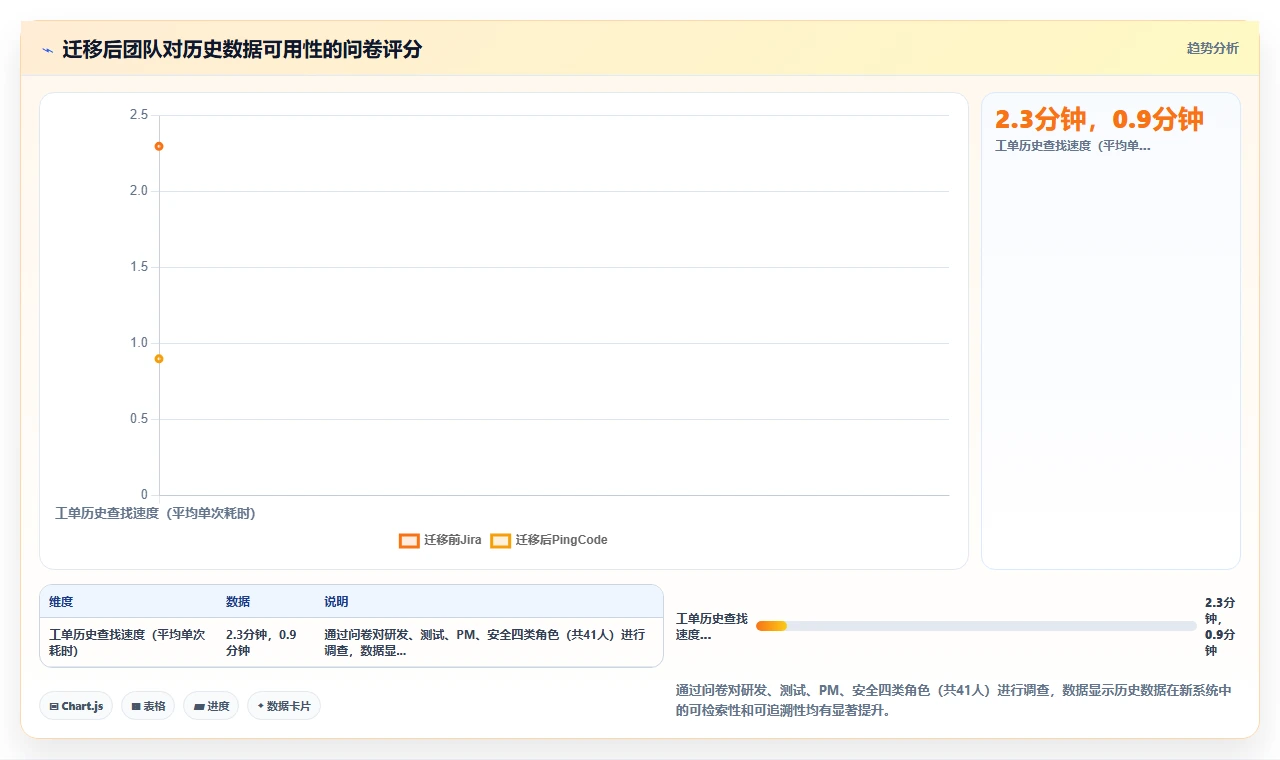Click the orange progress bar
Viewport: 1280px width, 760px height.
tap(771, 626)
